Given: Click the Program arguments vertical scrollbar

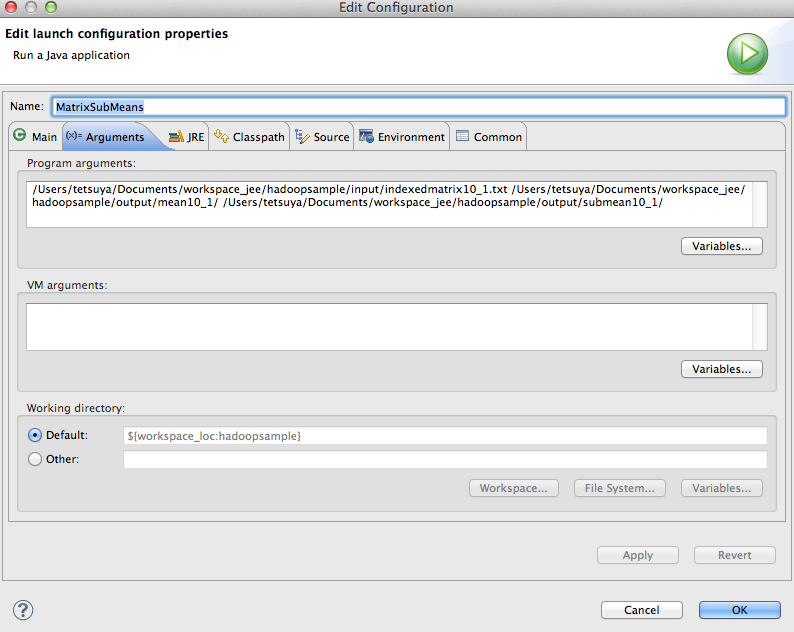Looking at the screenshot, I should [760, 205].
